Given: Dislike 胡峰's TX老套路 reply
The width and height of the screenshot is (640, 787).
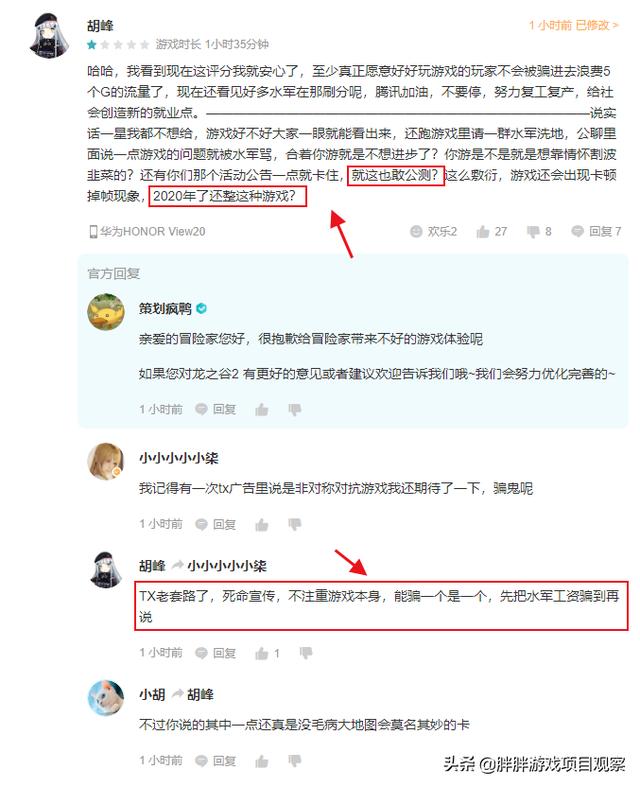Looking at the screenshot, I should [x=306, y=653].
